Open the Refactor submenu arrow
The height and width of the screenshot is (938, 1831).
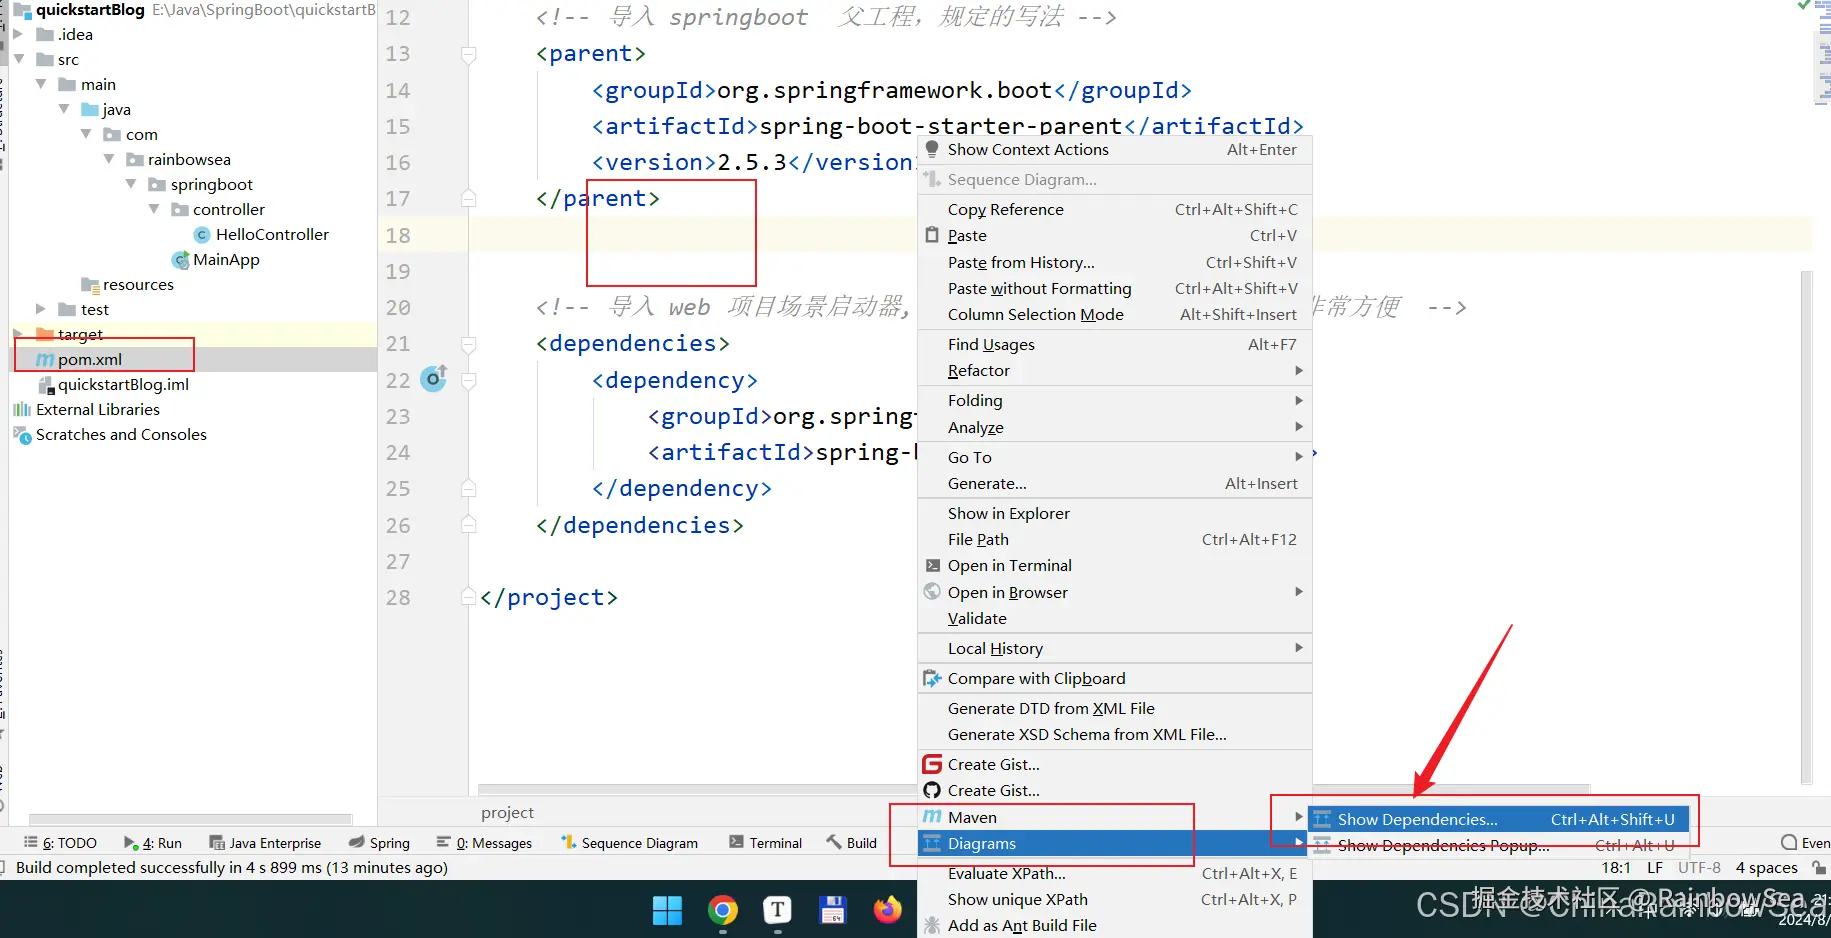coord(1299,370)
